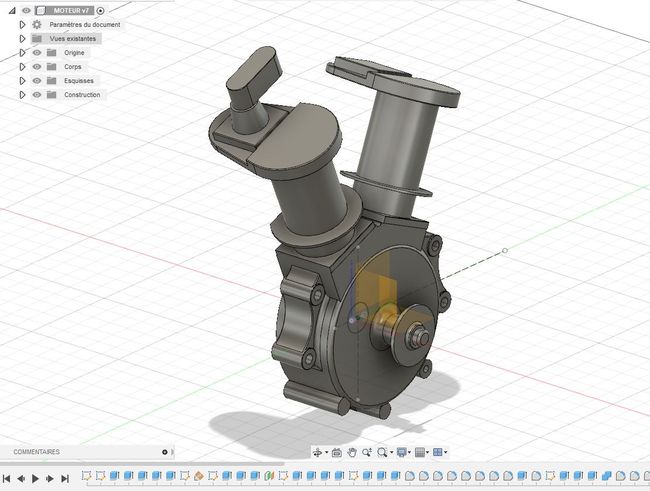Image resolution: width=650 pixels, height=491 pixels.
Task: Click the Grid and Snaps icon
Action: coord(420,452)
